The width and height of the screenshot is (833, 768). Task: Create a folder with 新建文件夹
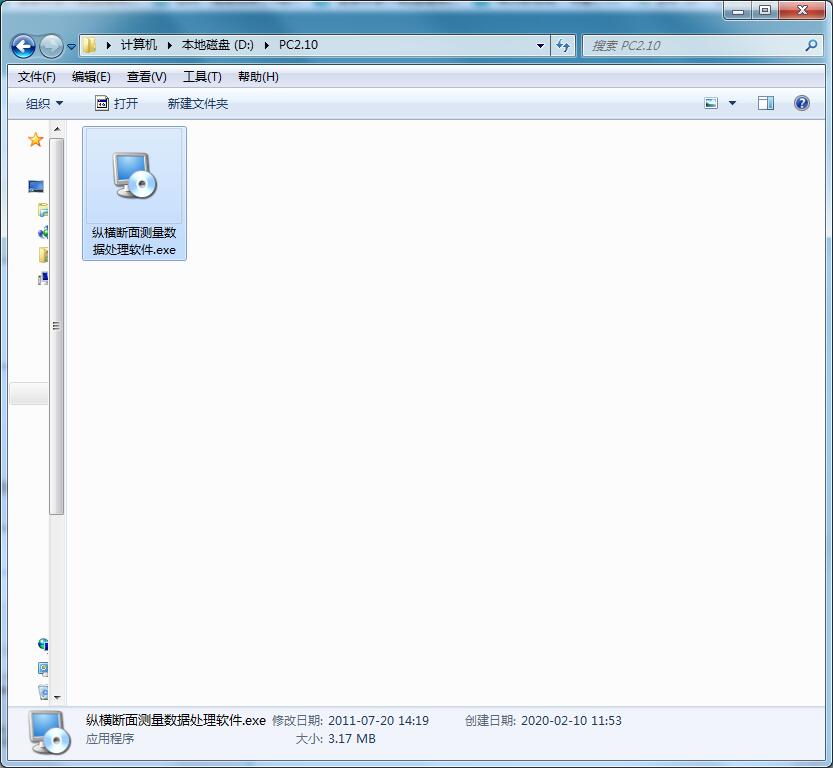(198, 104)
